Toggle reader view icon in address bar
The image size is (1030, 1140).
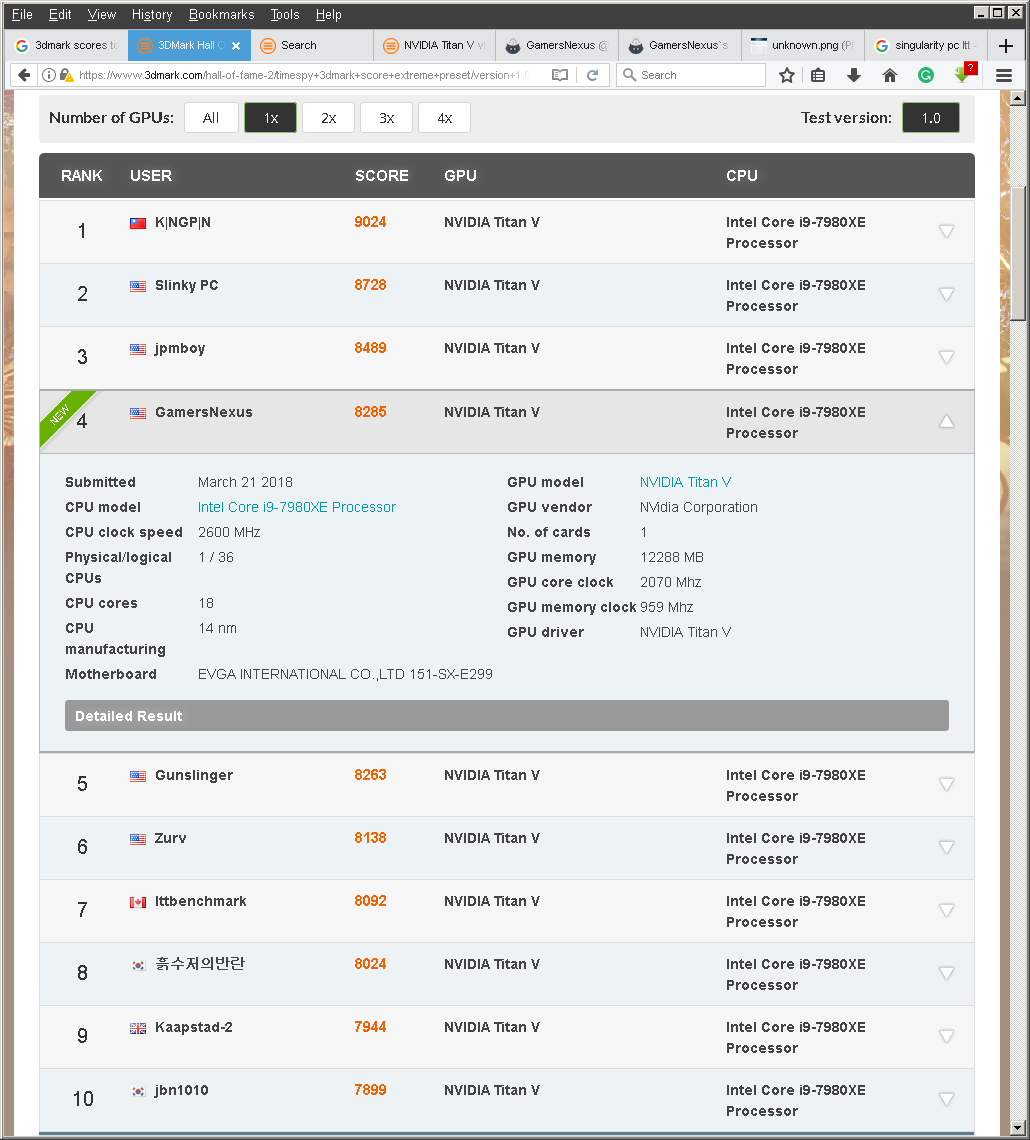(x=560, y=75)
